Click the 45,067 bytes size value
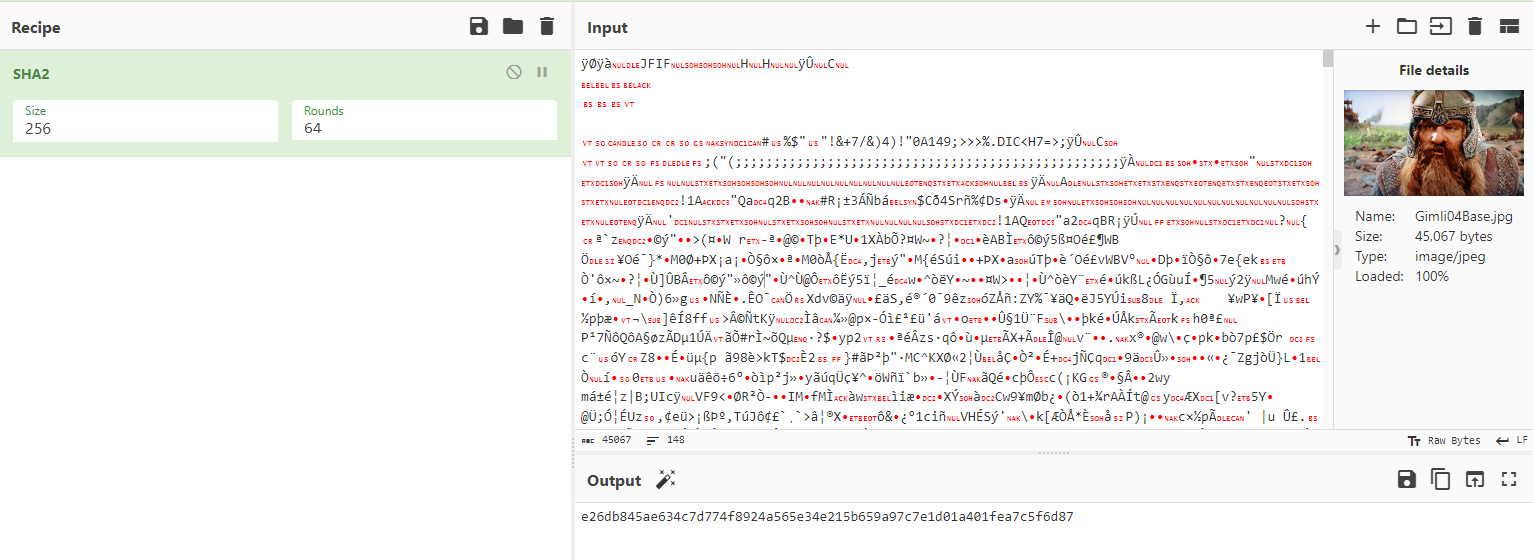This screenshot has height=560, width=1533. pos(1455,236)
